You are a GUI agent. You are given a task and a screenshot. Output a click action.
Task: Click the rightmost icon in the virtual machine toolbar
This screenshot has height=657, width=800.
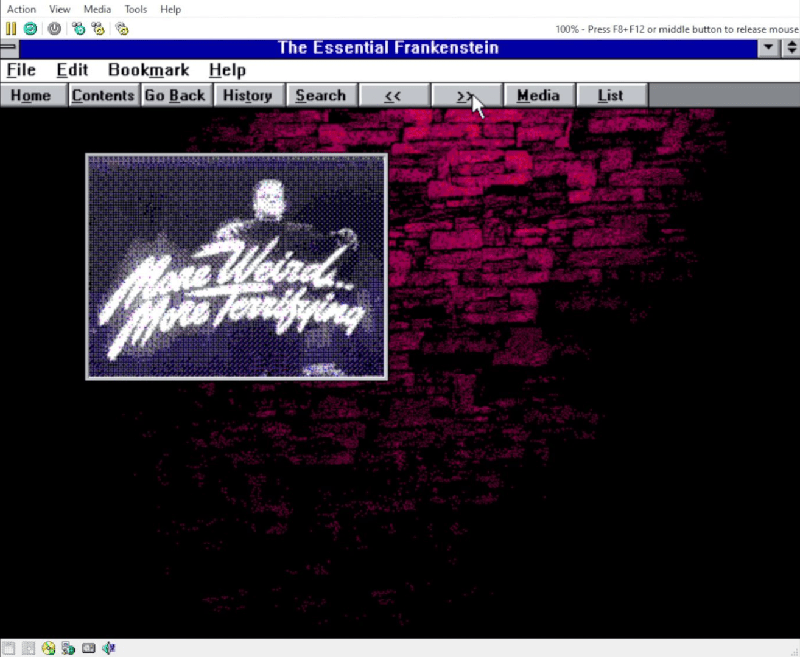click(x=122, y=29)
